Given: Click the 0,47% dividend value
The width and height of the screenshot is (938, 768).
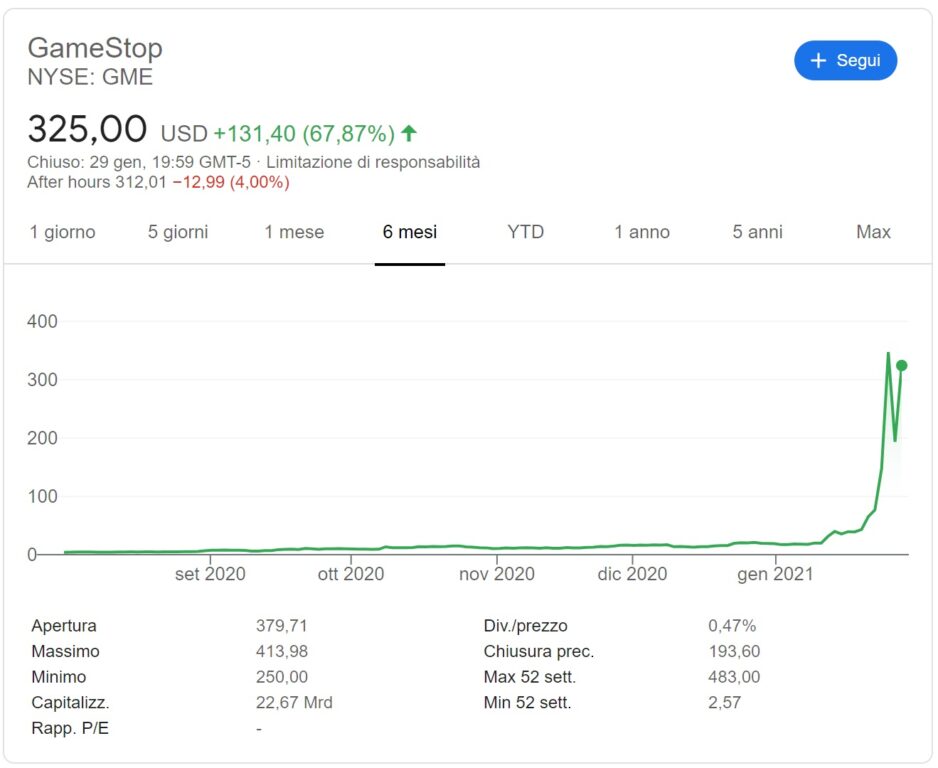Looking at the screenshot, I should tap(732, 626).
